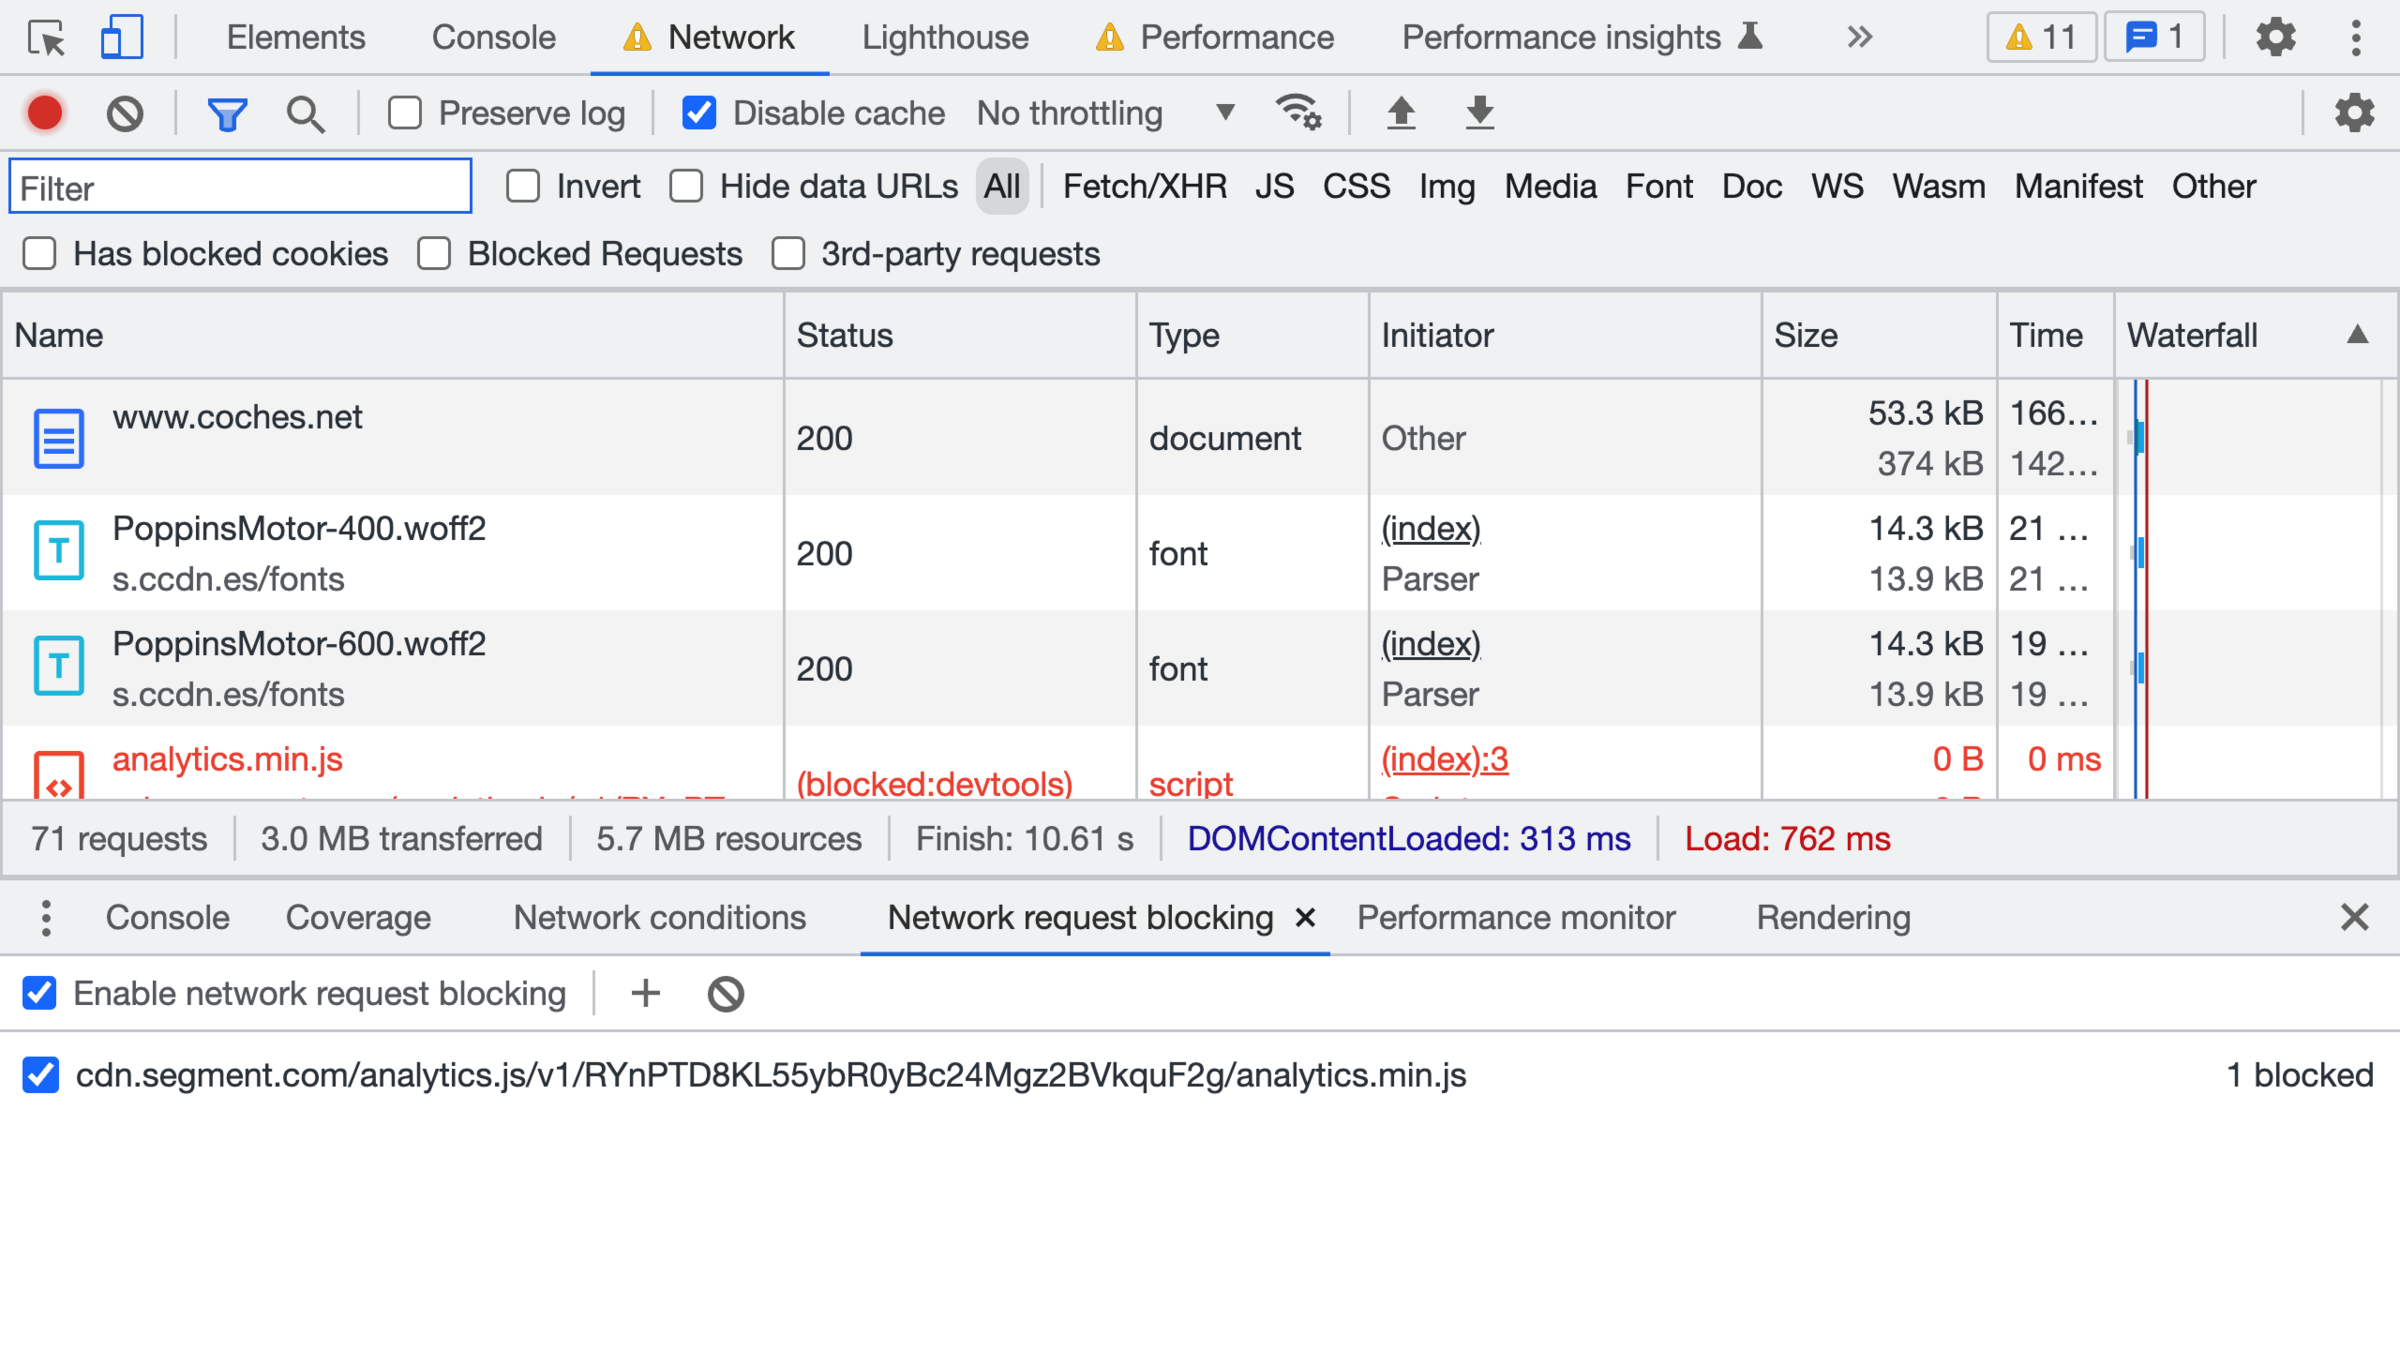
Task: Enable the Preserve log checkbox
Action: tap(405, 113)
